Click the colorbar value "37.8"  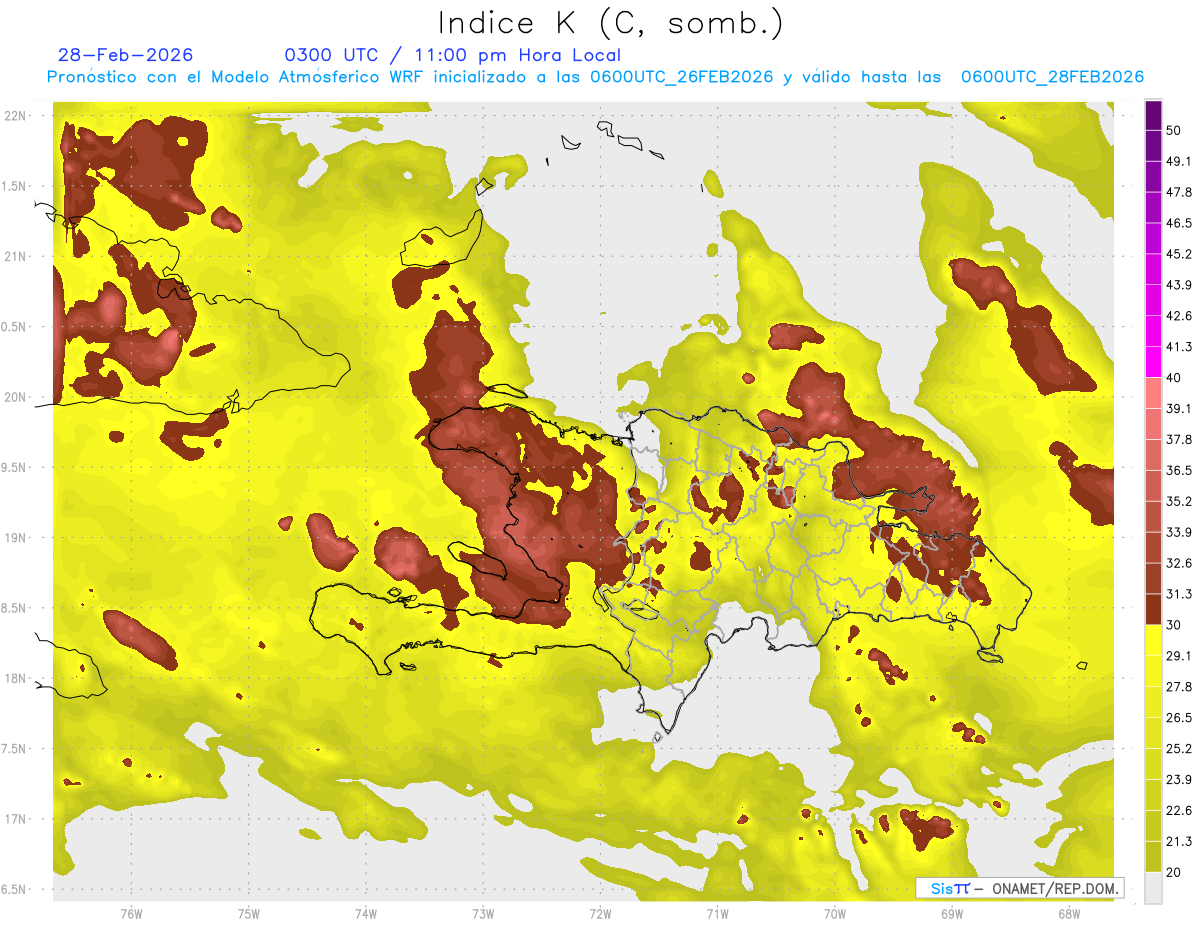tap(1180, 439)
